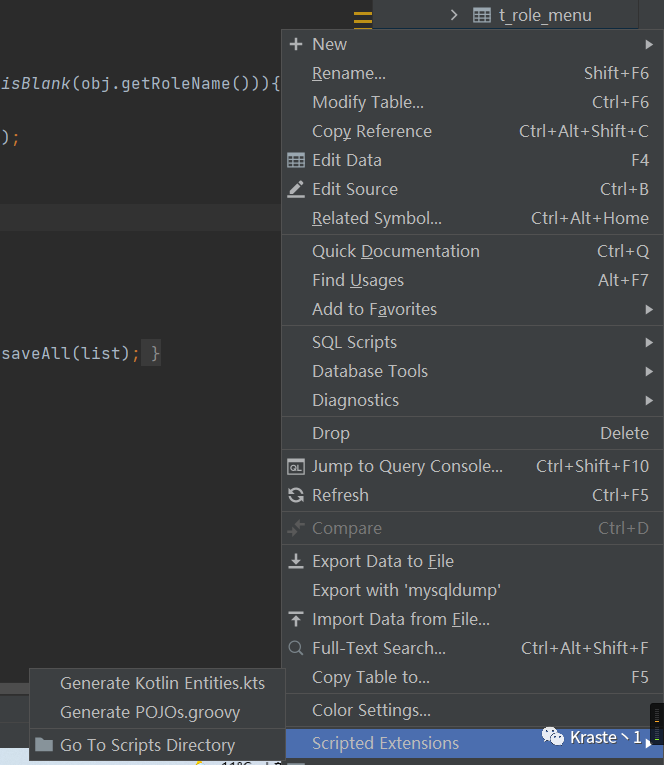Open the Diagnostics submenu arrow
The height and width of the screenshot is (765, 664).
[x=649, y=400]
